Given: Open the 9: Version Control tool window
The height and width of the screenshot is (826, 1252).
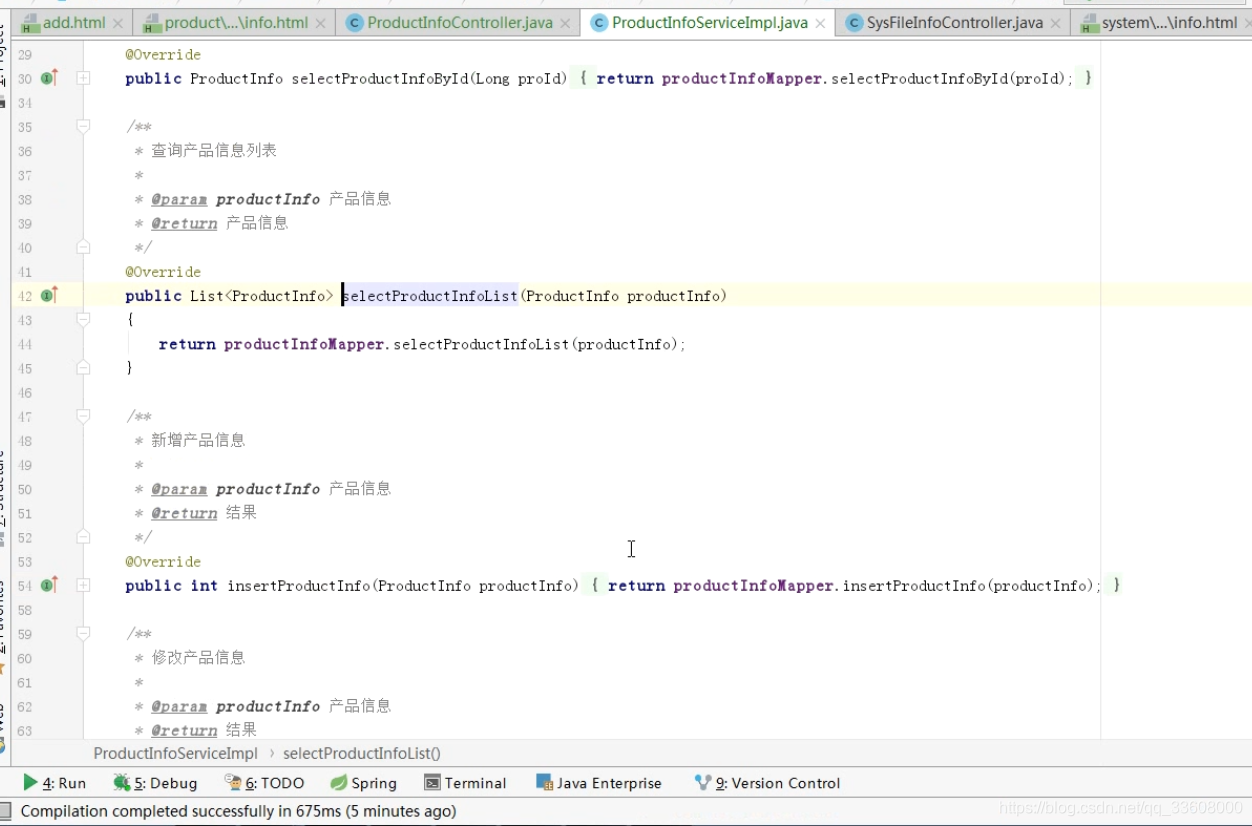Looking at the screenshot, I should [767, 783].
